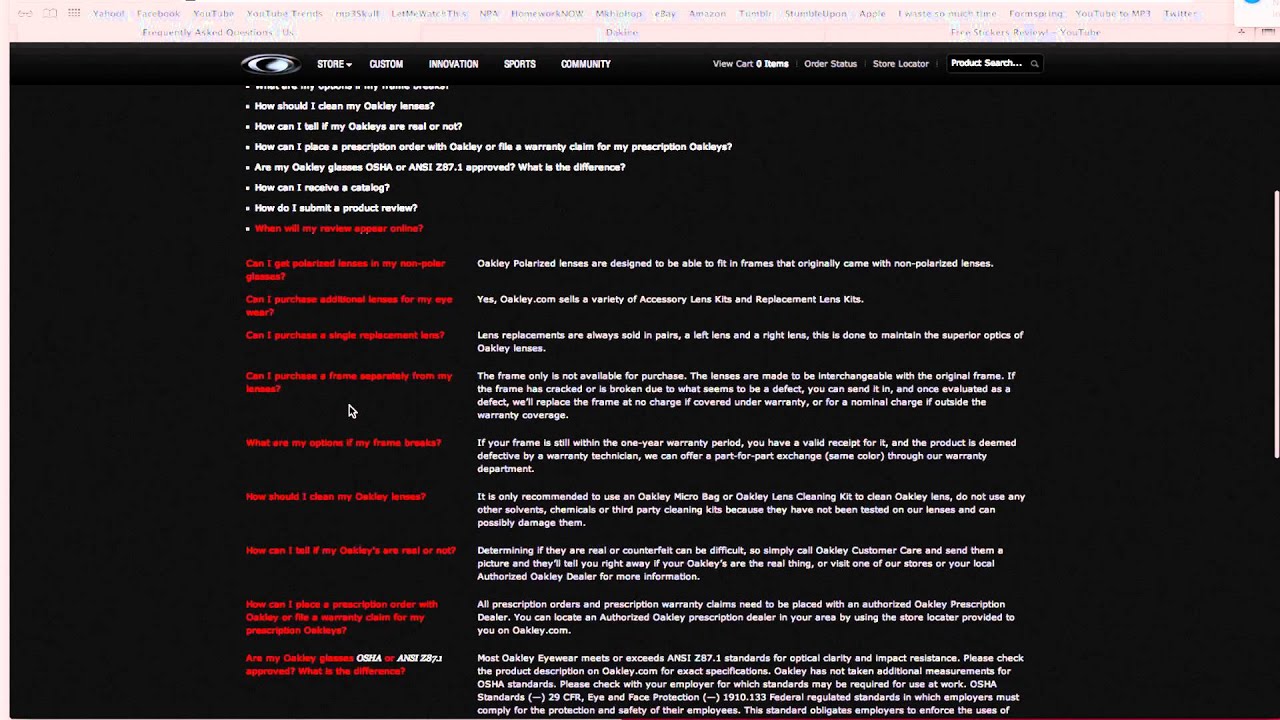Viewport: 1280px width, 720px height.
Task: Click red question about purchasing additional lenses
Action: (x=349, y=305)
